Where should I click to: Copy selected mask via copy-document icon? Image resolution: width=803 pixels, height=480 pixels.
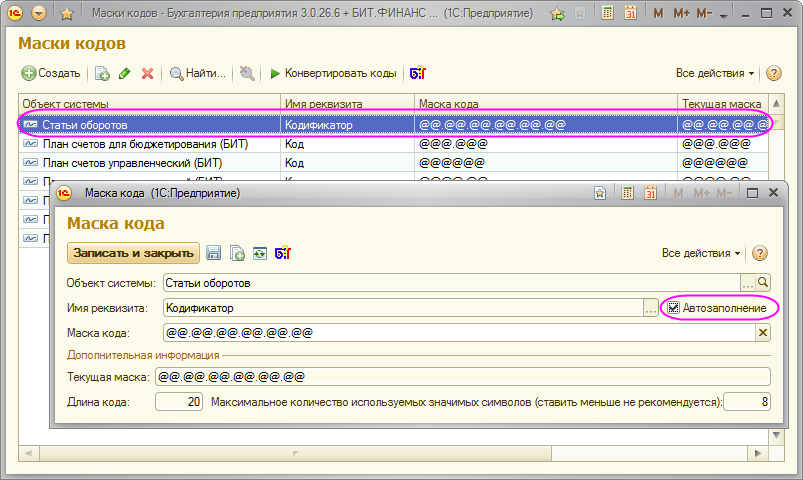pos(102,73)
